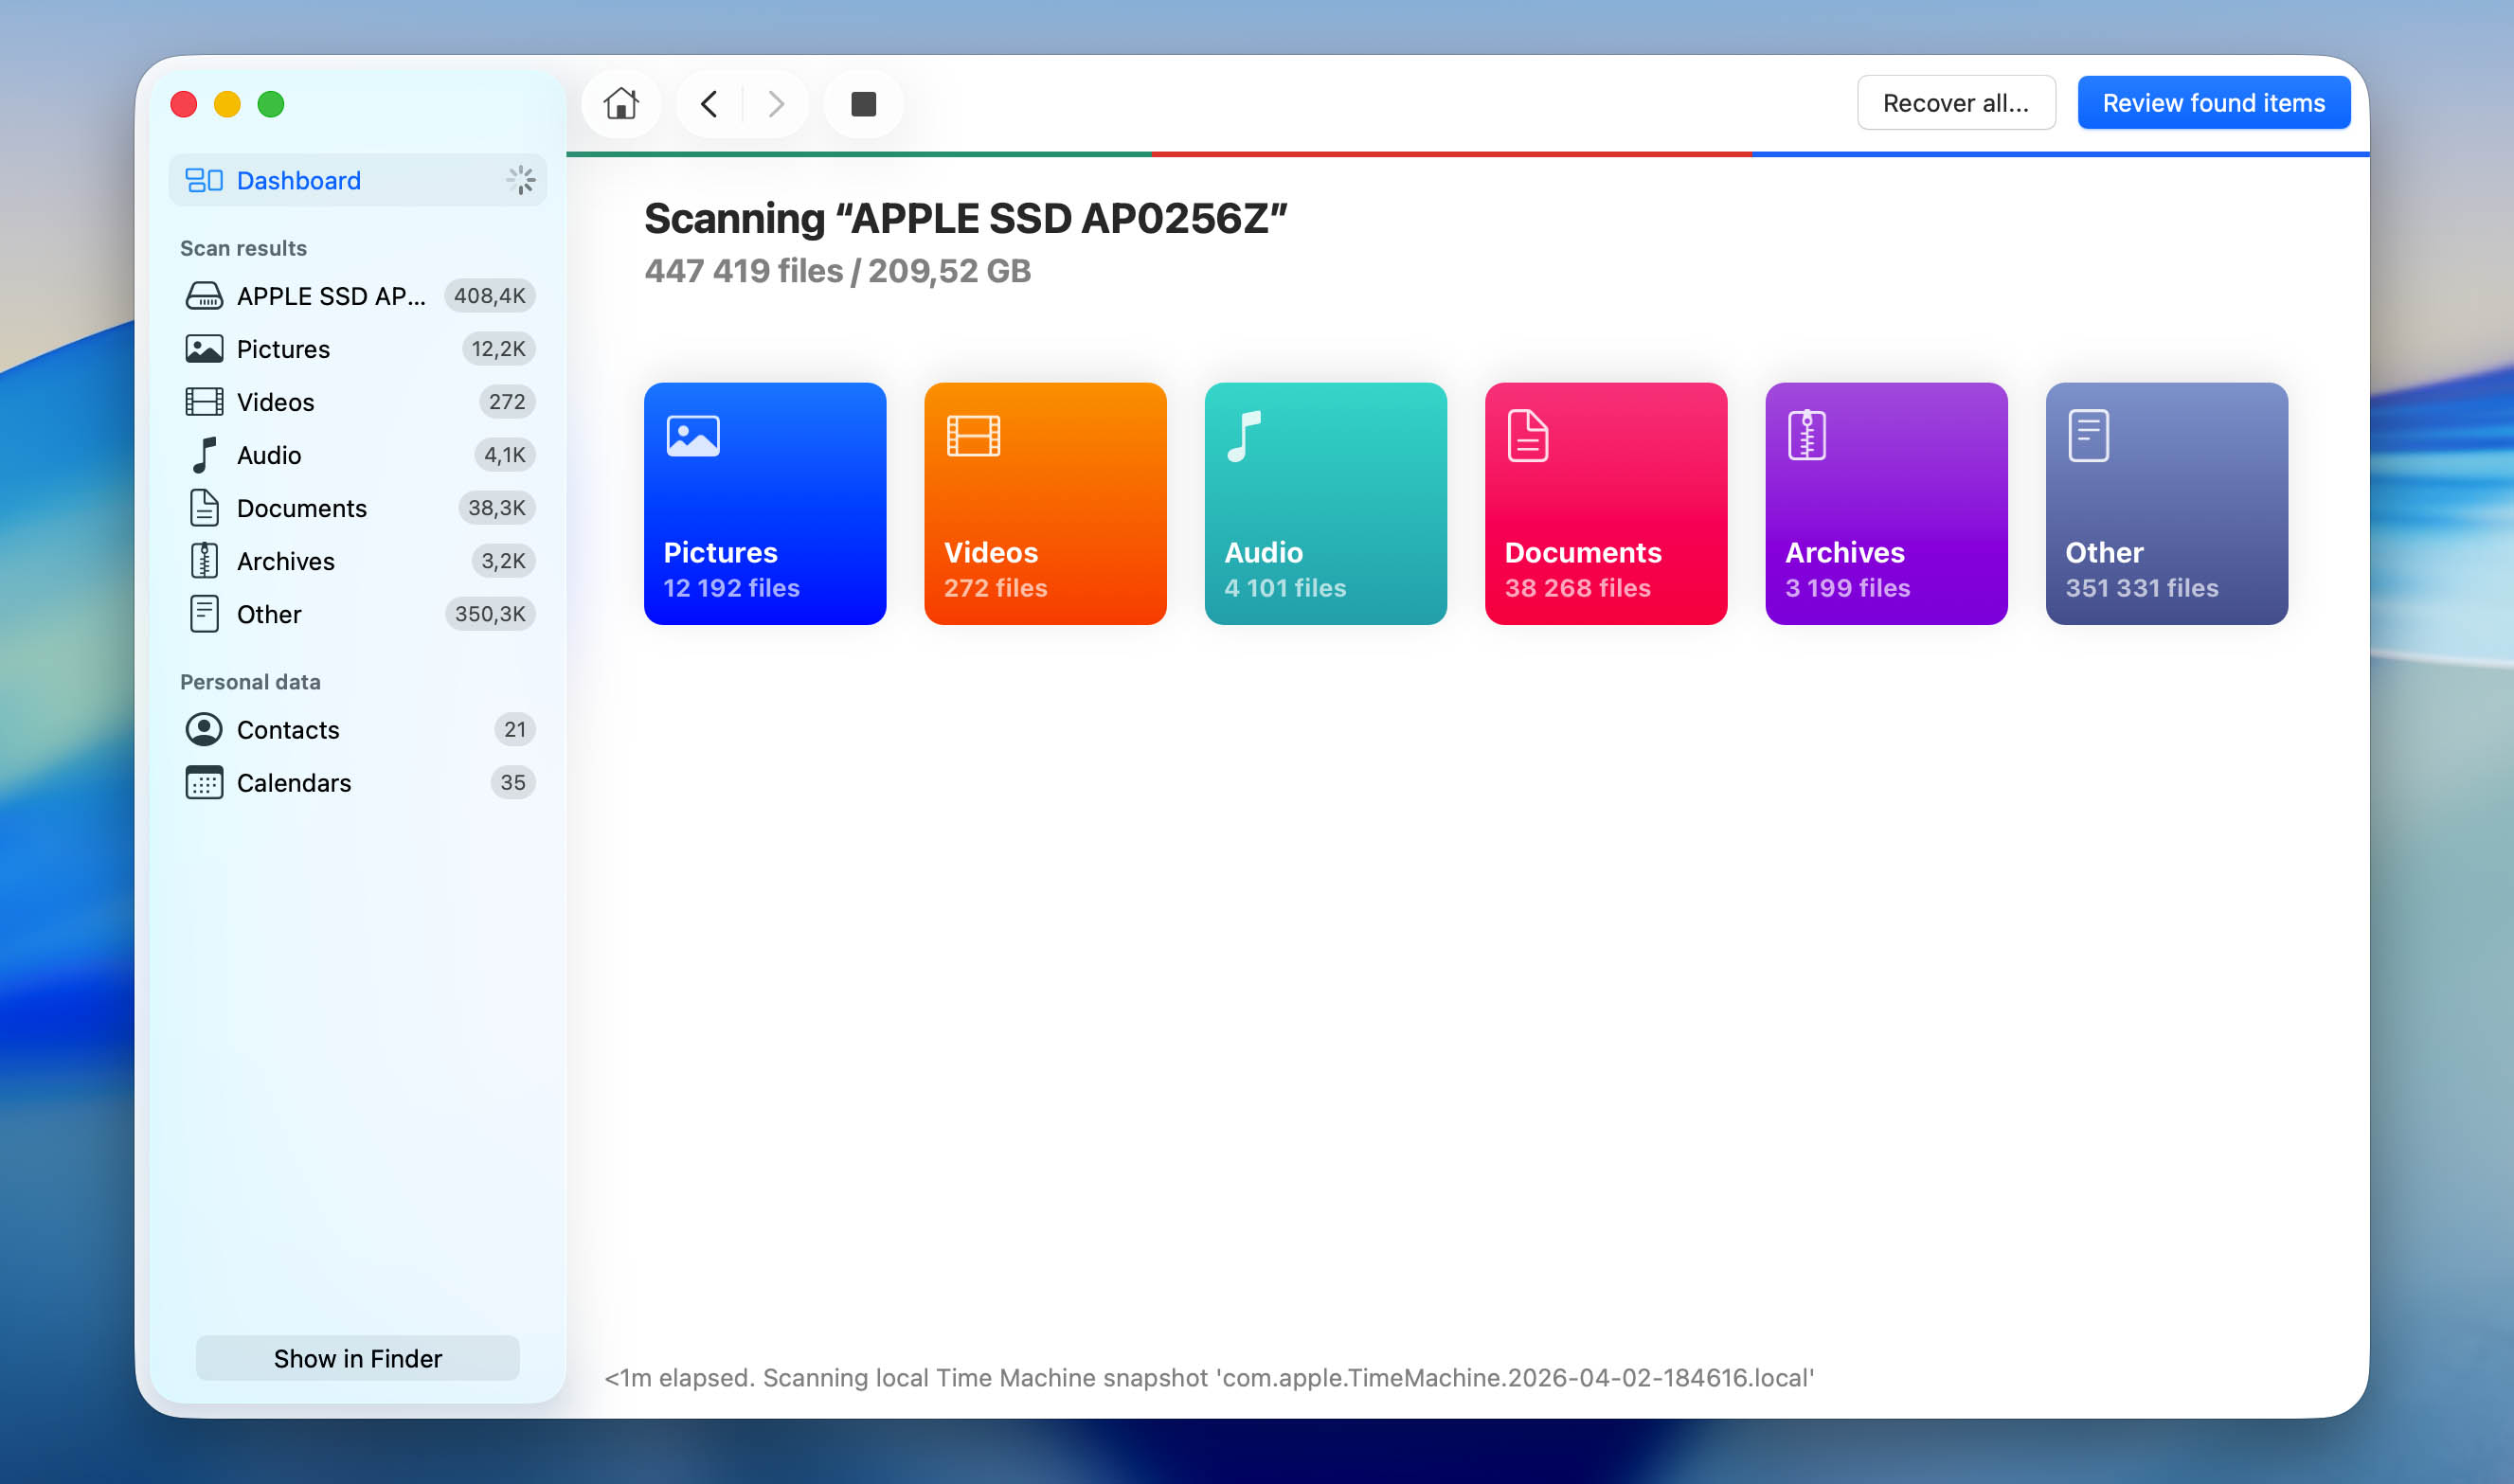Click the Recover all... button
Viewport: 2514px width, 1484px height.
pos(1956,103)
